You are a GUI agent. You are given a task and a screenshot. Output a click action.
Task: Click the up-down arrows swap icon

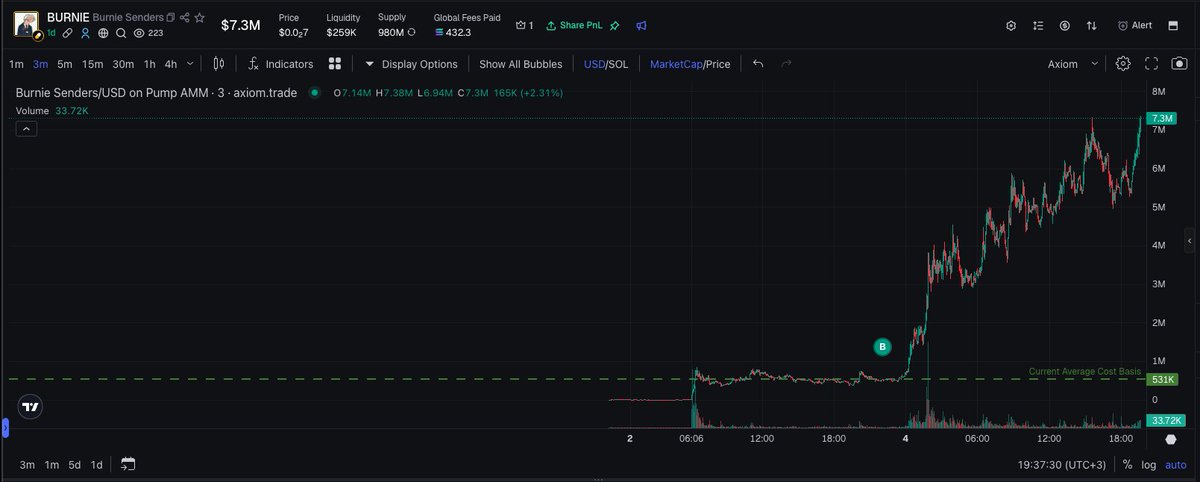pos(1091,25)
